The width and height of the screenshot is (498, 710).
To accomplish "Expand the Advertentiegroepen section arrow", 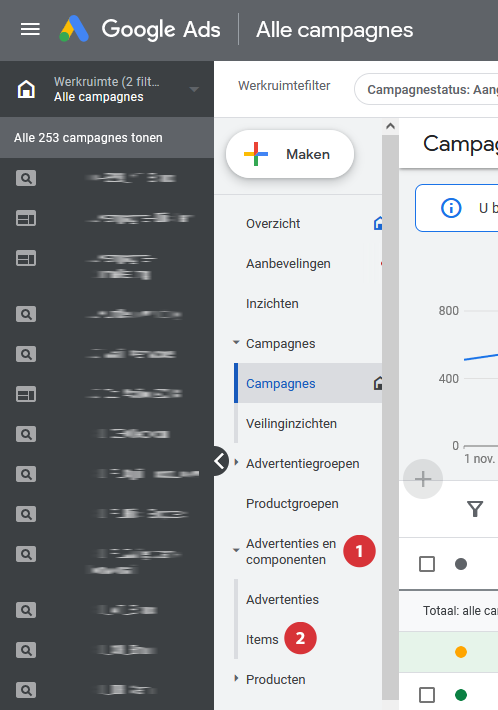I will click(236, 463).
